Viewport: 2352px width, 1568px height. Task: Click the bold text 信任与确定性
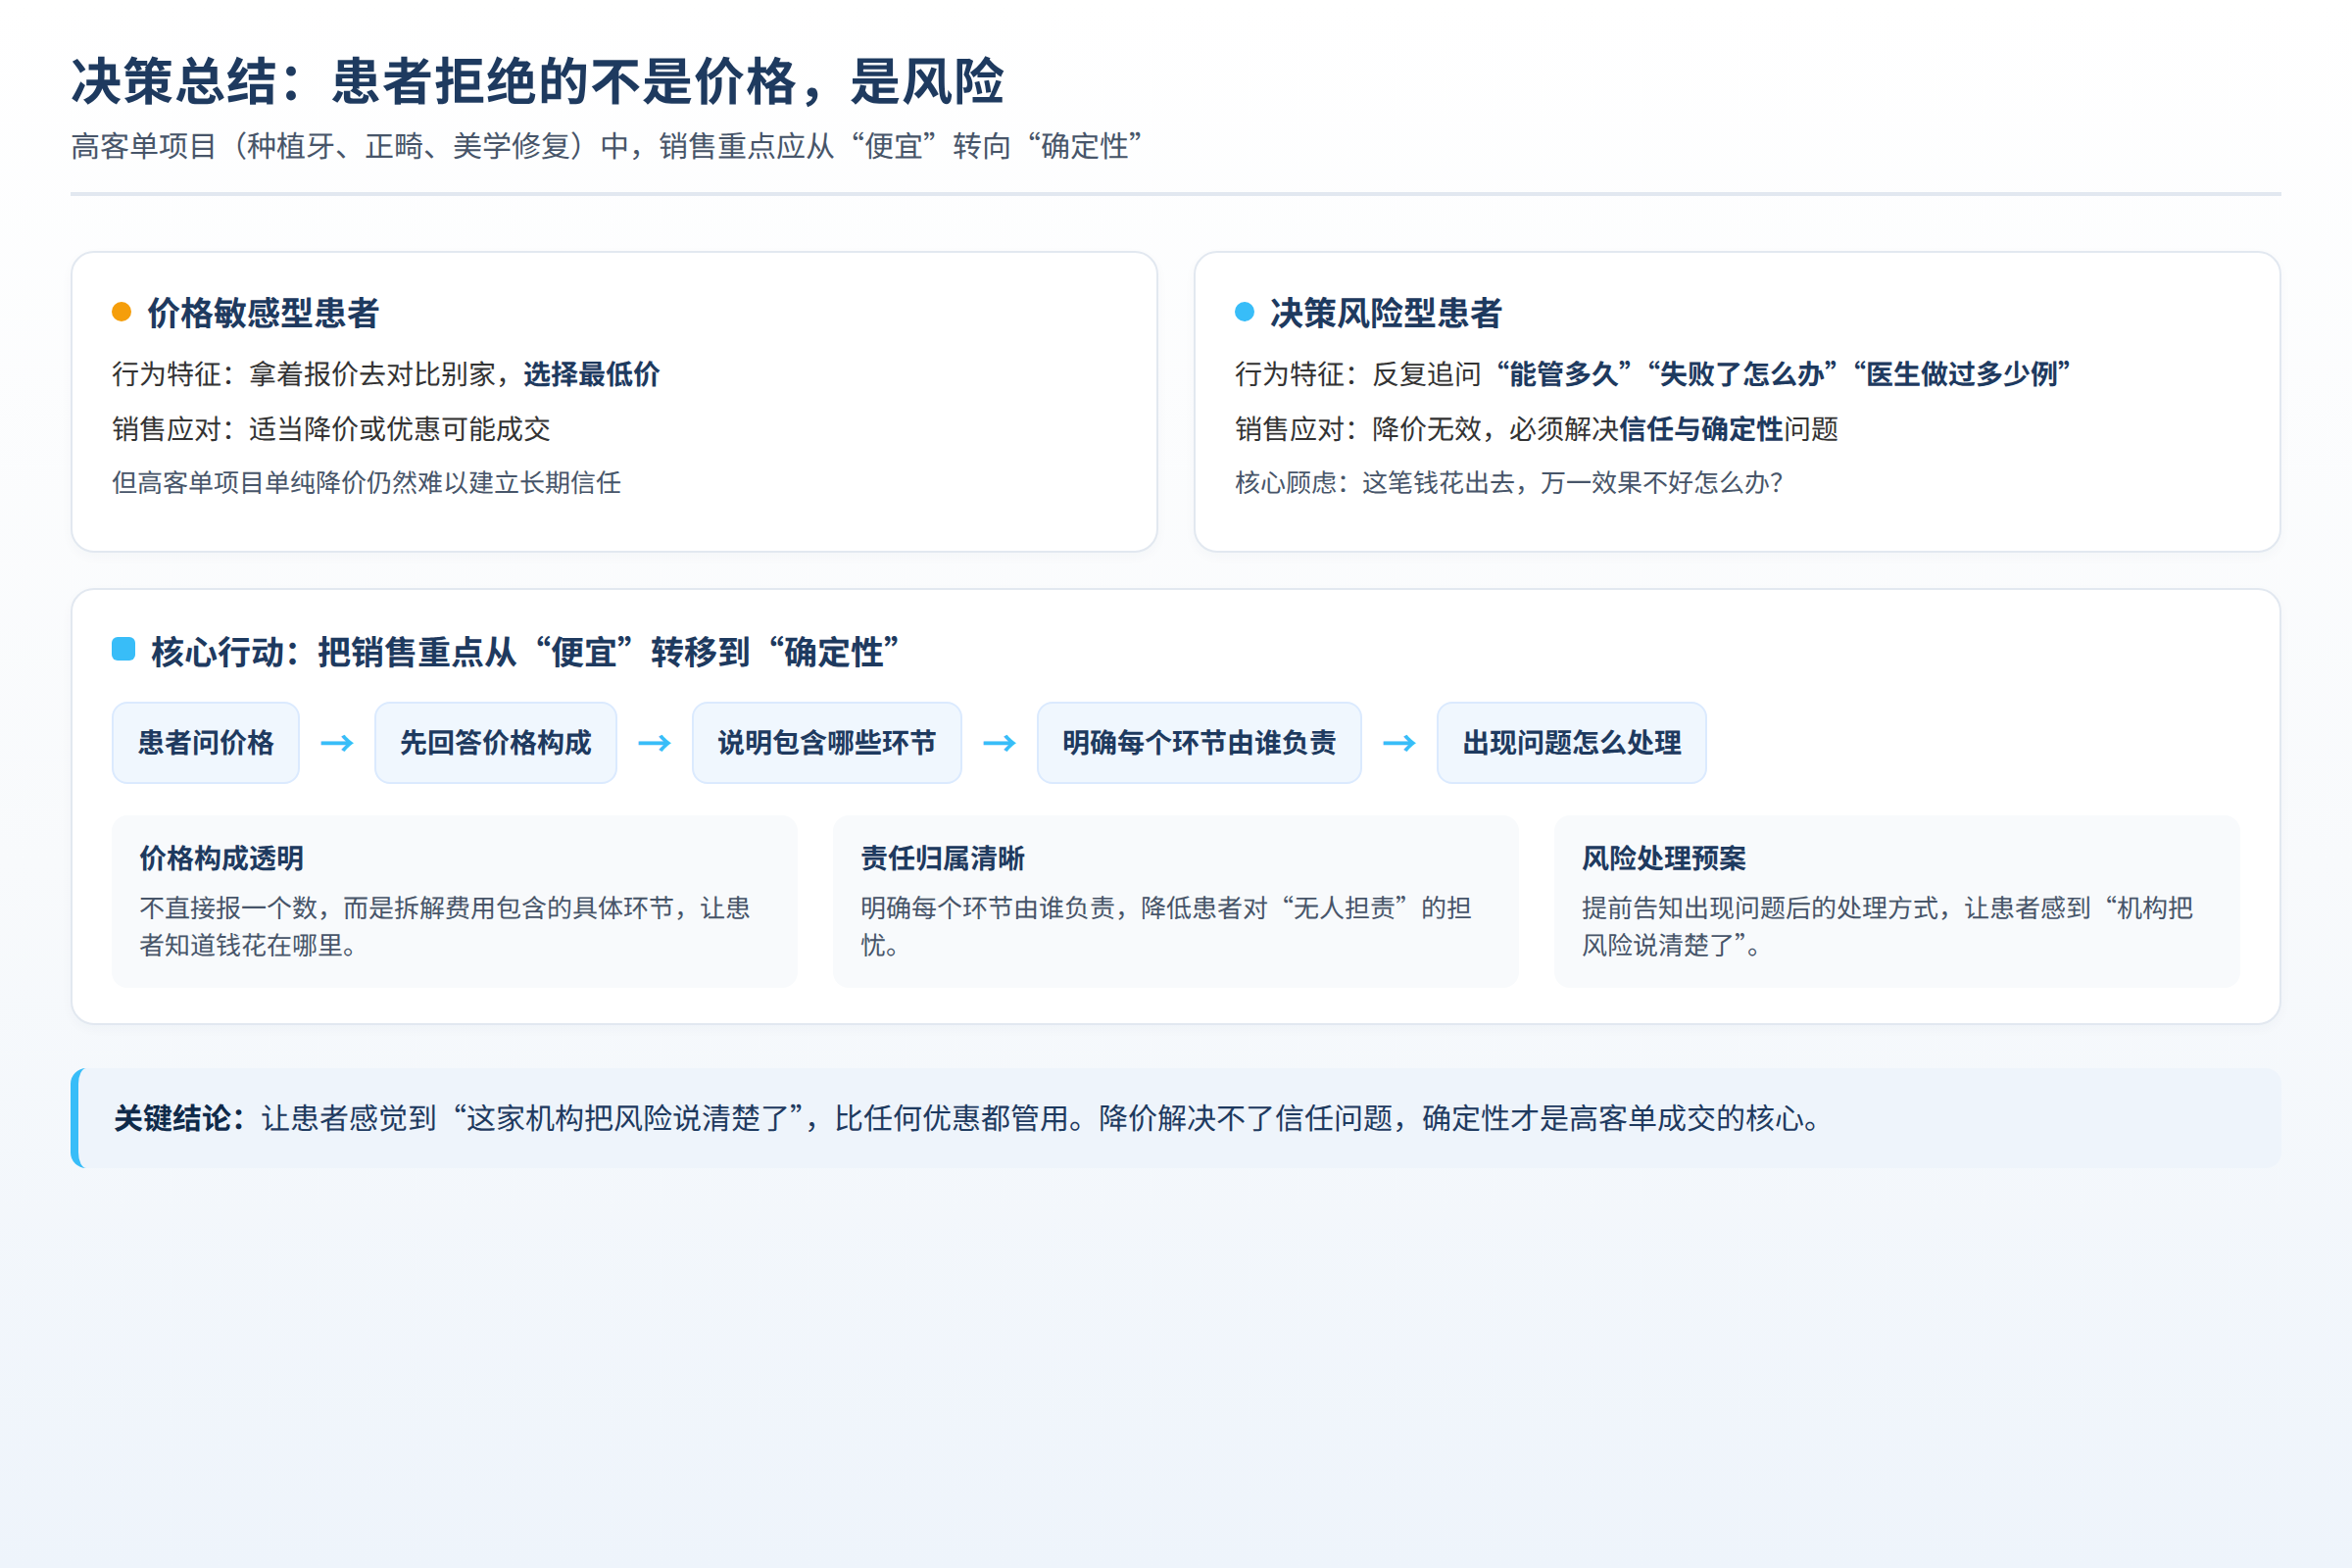pyautogui.click(x=1702, y=429)
